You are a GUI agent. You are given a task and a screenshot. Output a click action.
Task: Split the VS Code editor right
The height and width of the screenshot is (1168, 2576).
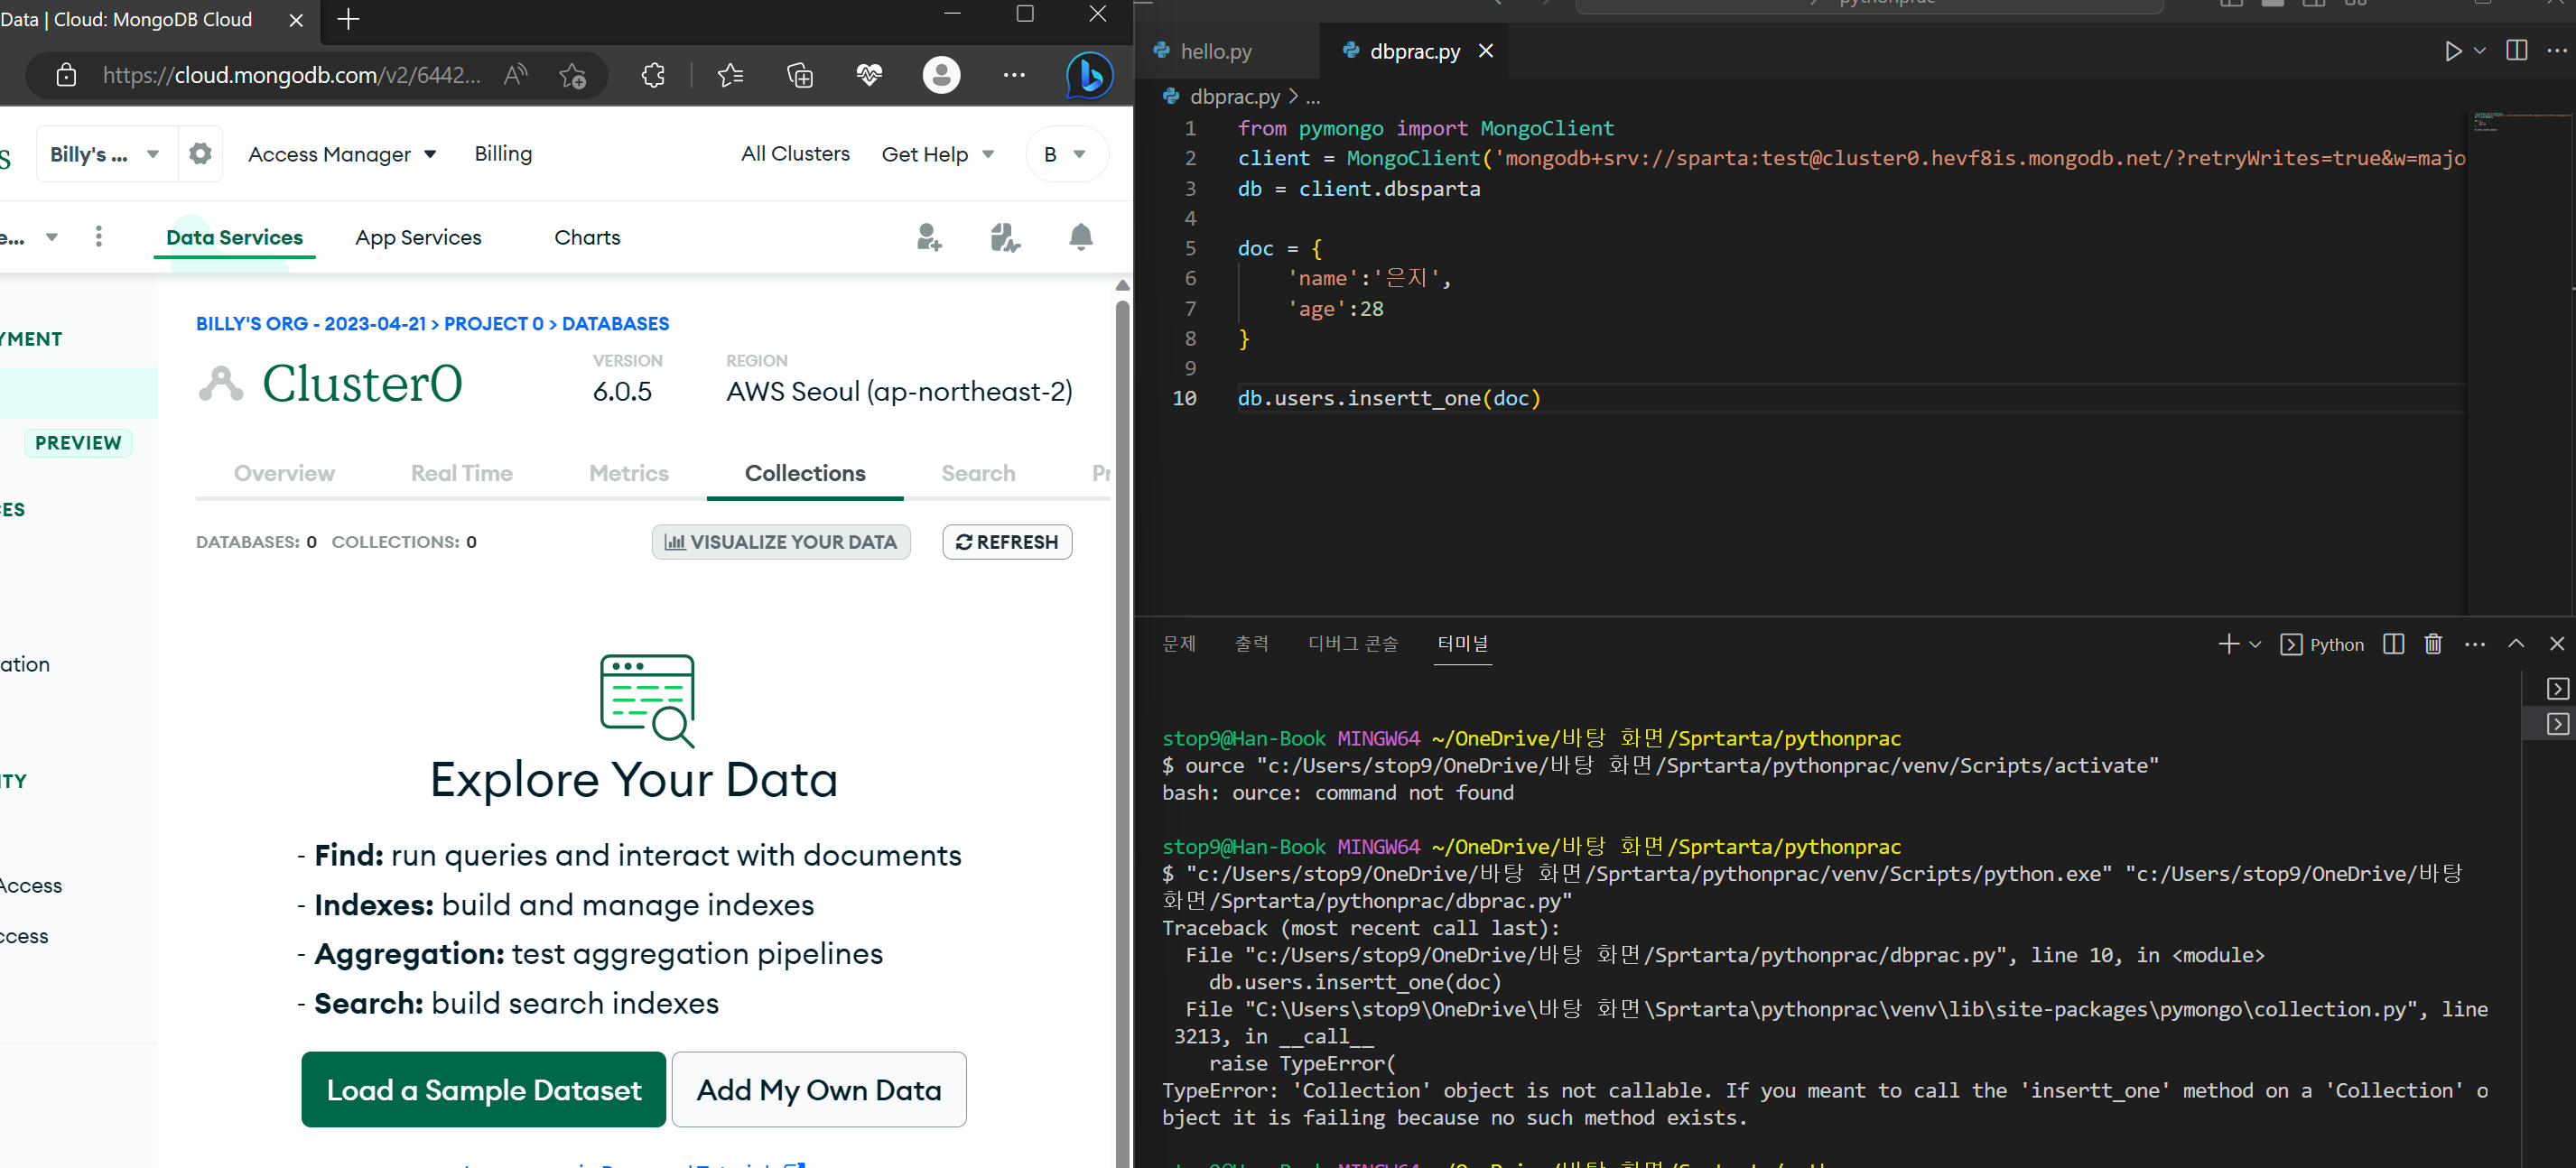point(2517,50)
